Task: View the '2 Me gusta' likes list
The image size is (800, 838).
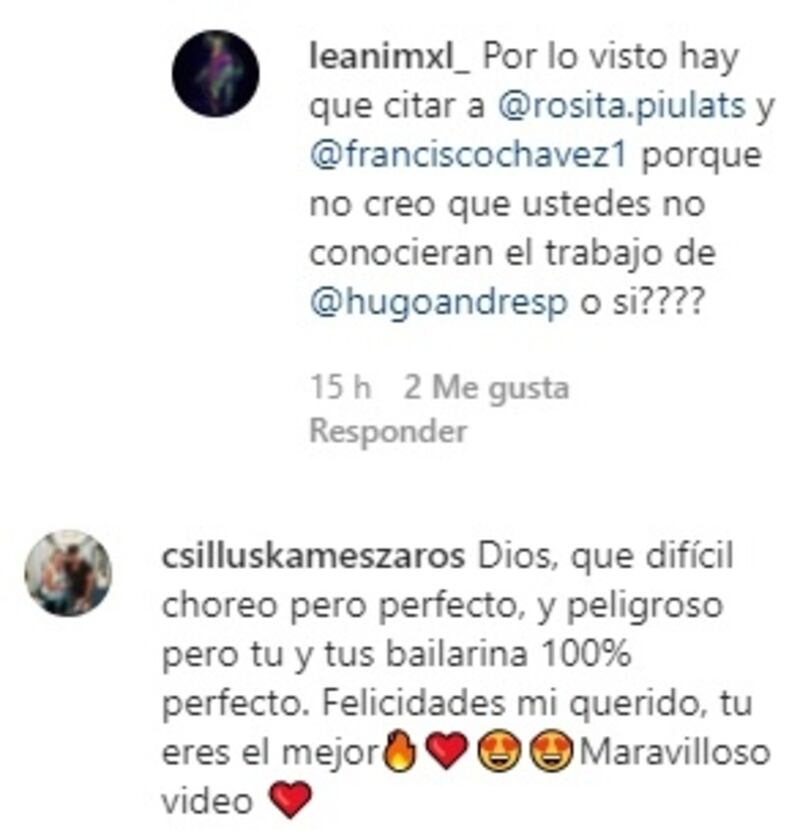Action: click(x=486, y=387)
